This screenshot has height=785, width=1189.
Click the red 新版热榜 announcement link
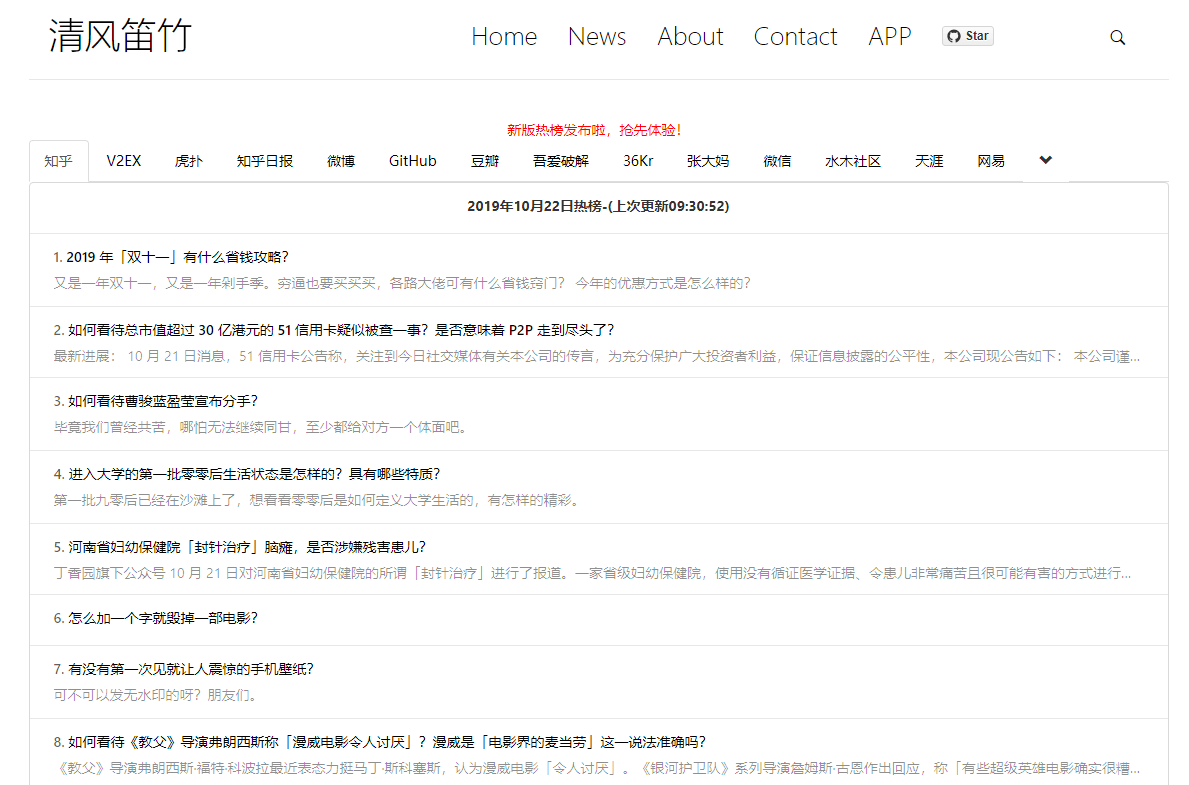[594, 130]
